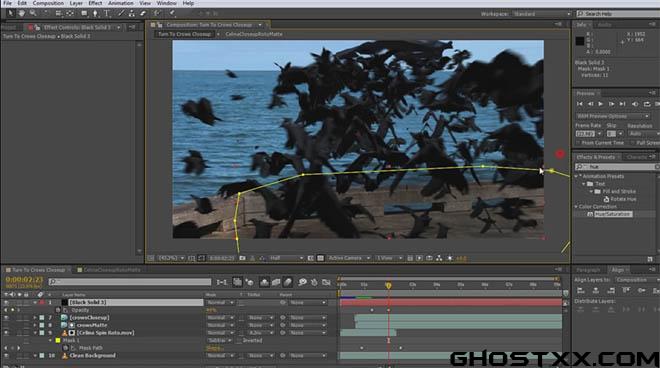This screenshot has width=660, height=368.
Task: Open the Graph Editor from timeline
Action: [326, 282]
